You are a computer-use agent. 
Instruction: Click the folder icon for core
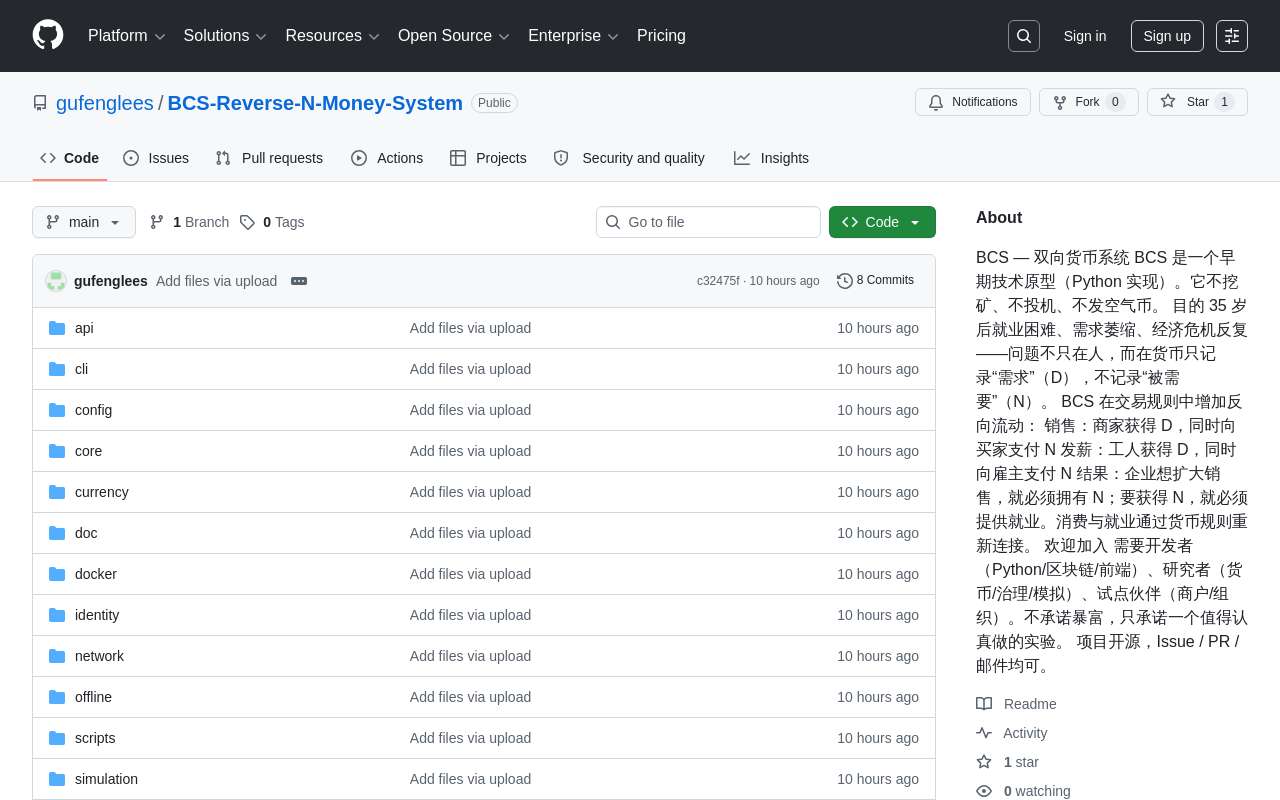click(x=57, y=451)
